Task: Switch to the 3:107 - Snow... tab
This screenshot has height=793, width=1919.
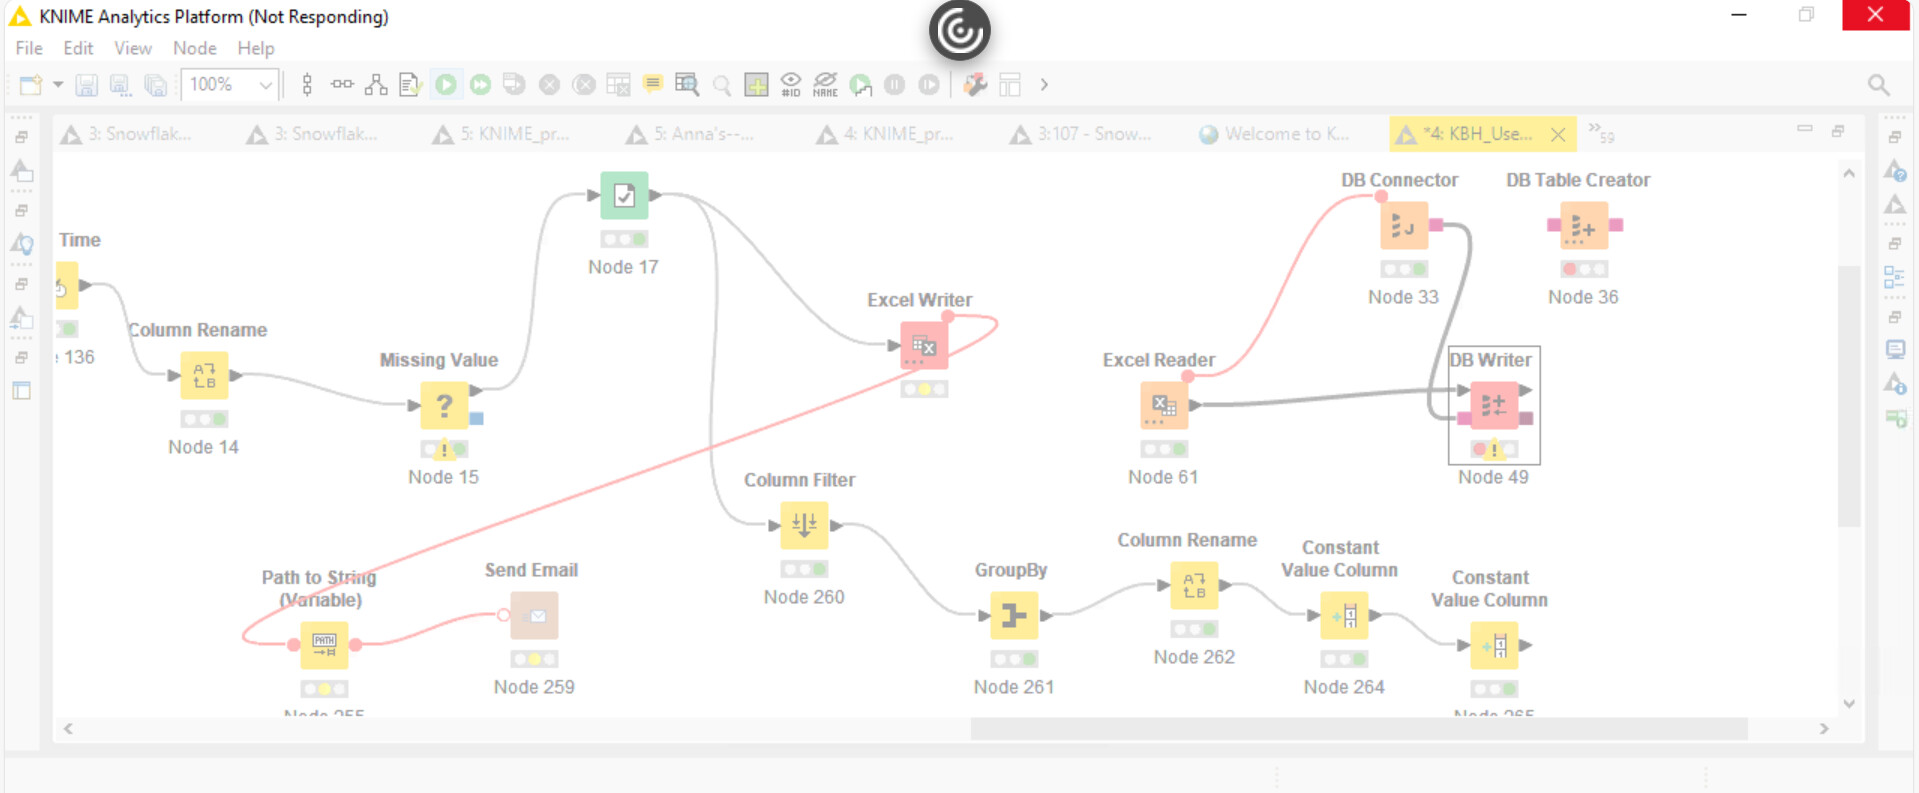Action: coord(1080,134)
